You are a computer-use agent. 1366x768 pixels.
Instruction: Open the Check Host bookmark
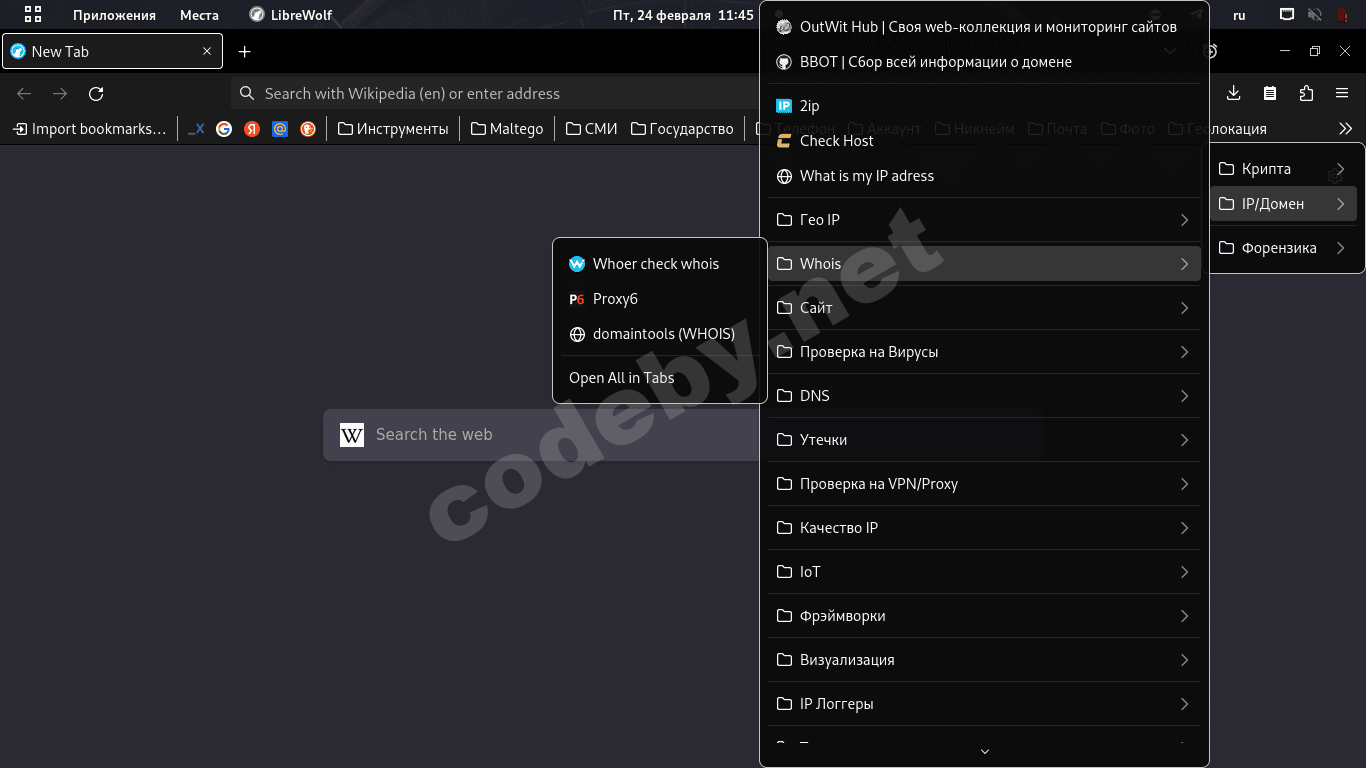point(984,141)
